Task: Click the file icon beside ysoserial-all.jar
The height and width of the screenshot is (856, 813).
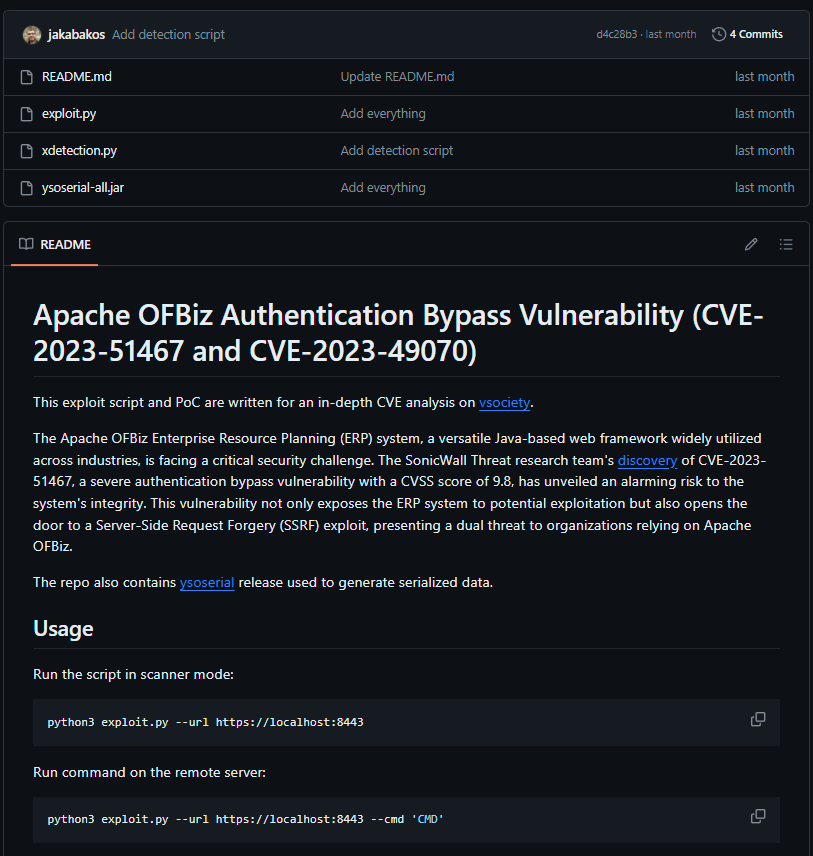Action: (27, 188)
